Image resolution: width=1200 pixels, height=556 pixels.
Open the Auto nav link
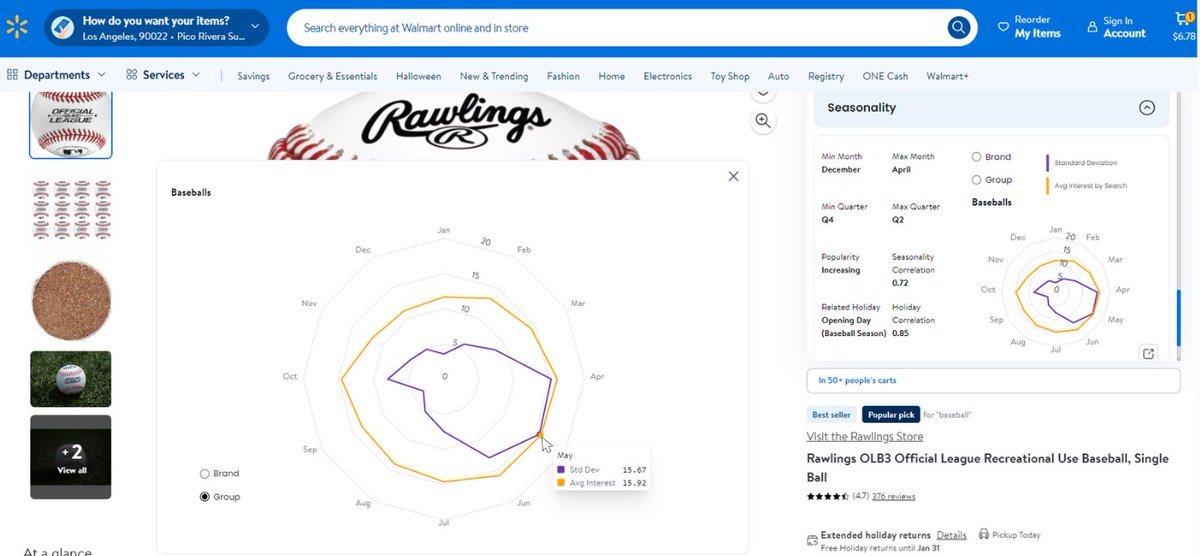click(x=779, y=76)
